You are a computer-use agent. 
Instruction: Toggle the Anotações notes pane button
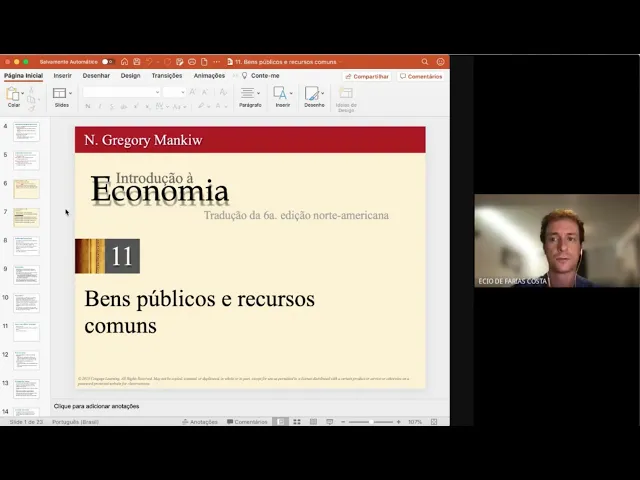200,422
